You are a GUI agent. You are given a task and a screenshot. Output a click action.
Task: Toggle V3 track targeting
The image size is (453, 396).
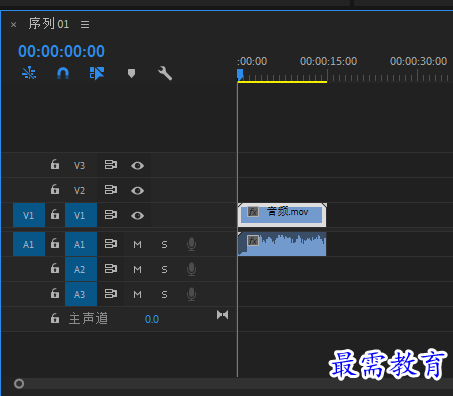point(79,165)
